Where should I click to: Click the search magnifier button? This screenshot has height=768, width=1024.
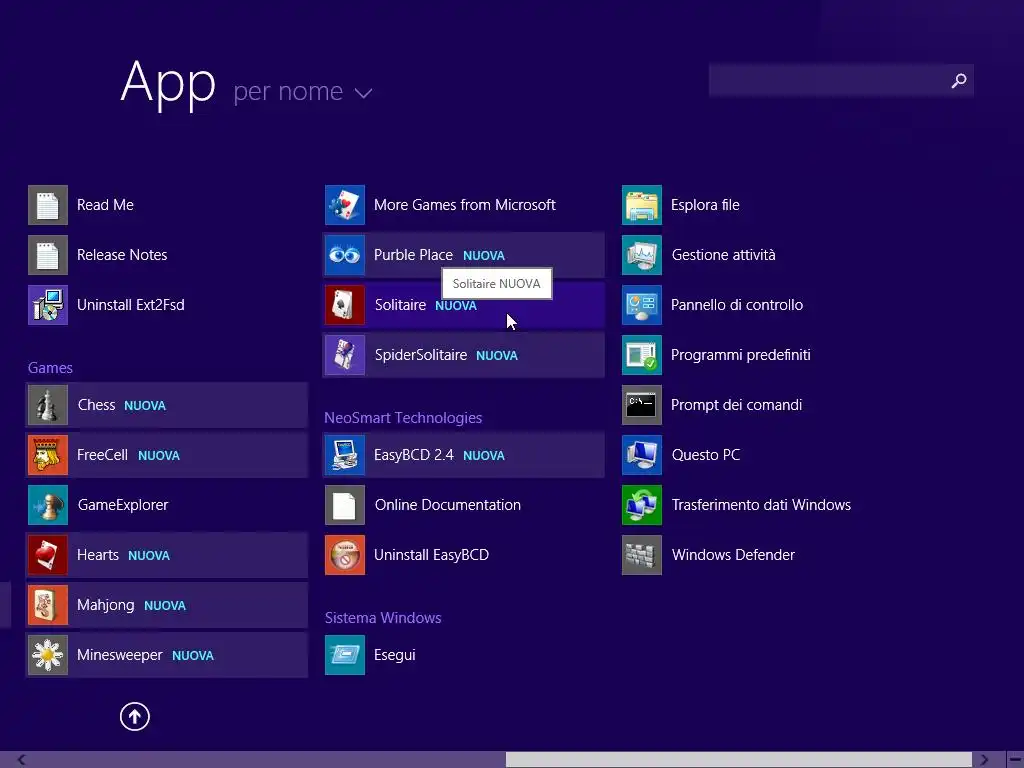coord(959,80)
